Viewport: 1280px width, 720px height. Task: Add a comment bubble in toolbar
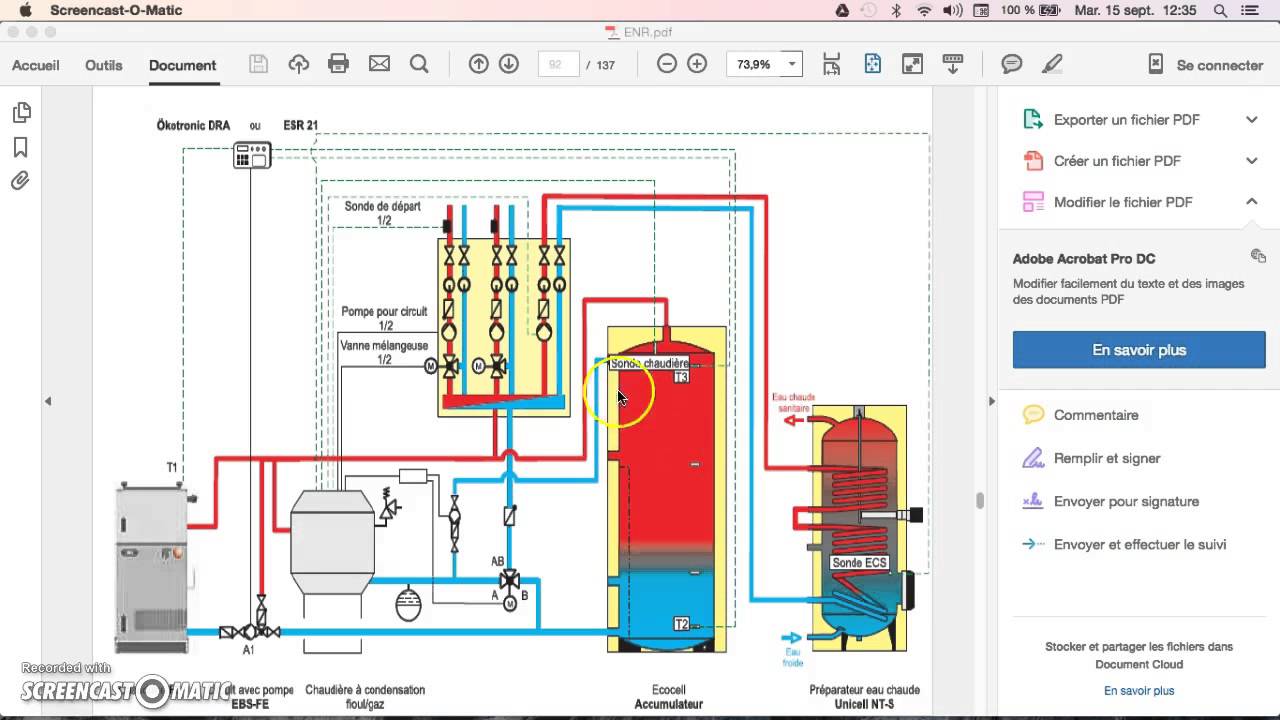click(1012, 64)
